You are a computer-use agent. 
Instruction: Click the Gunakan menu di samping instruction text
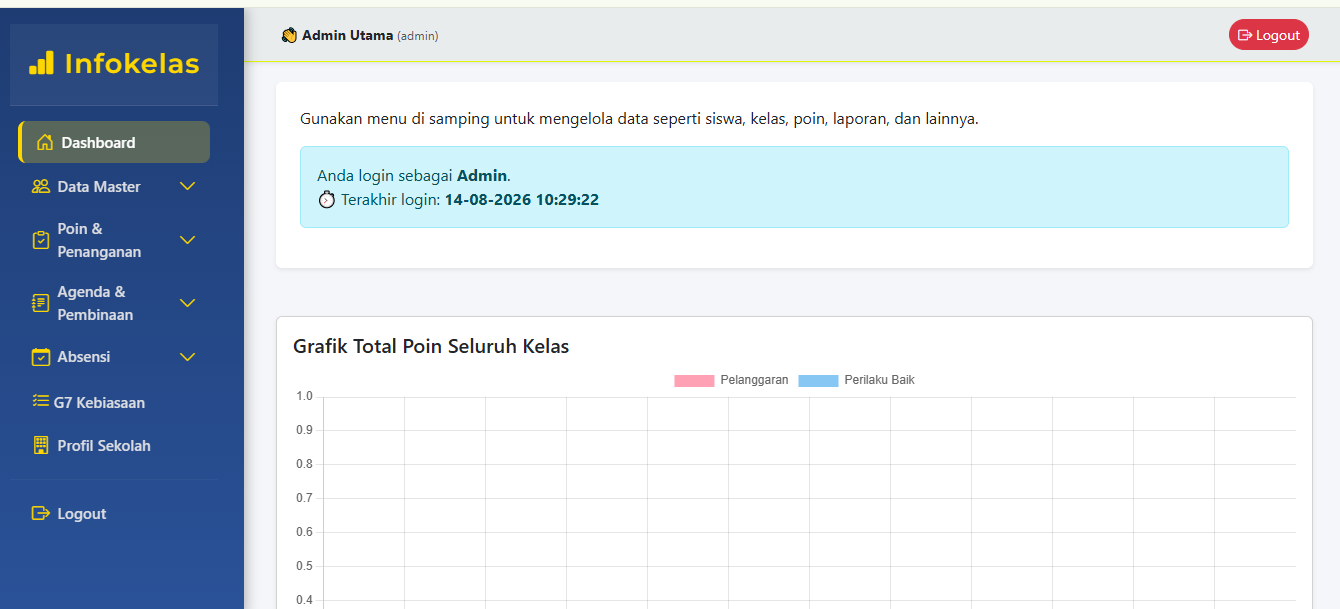639,118
